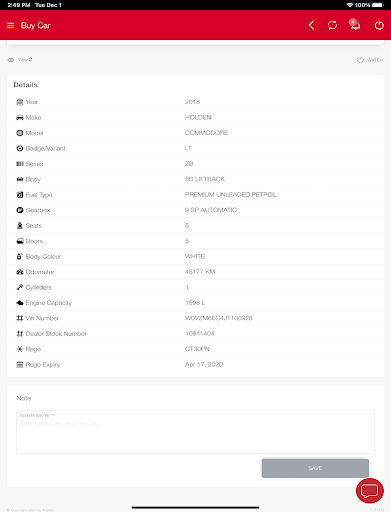Focus the Your Note text field
391x512 pixels.
point(195,432)
